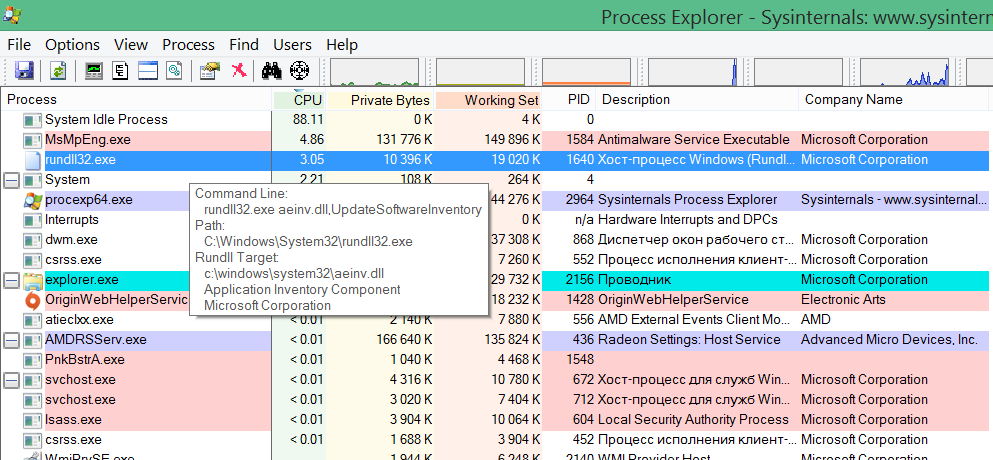Image resolution: width=993 pixels, height=460 pixels.
Task: Select the lsass.exe process row
Action: tap(73, 420)
